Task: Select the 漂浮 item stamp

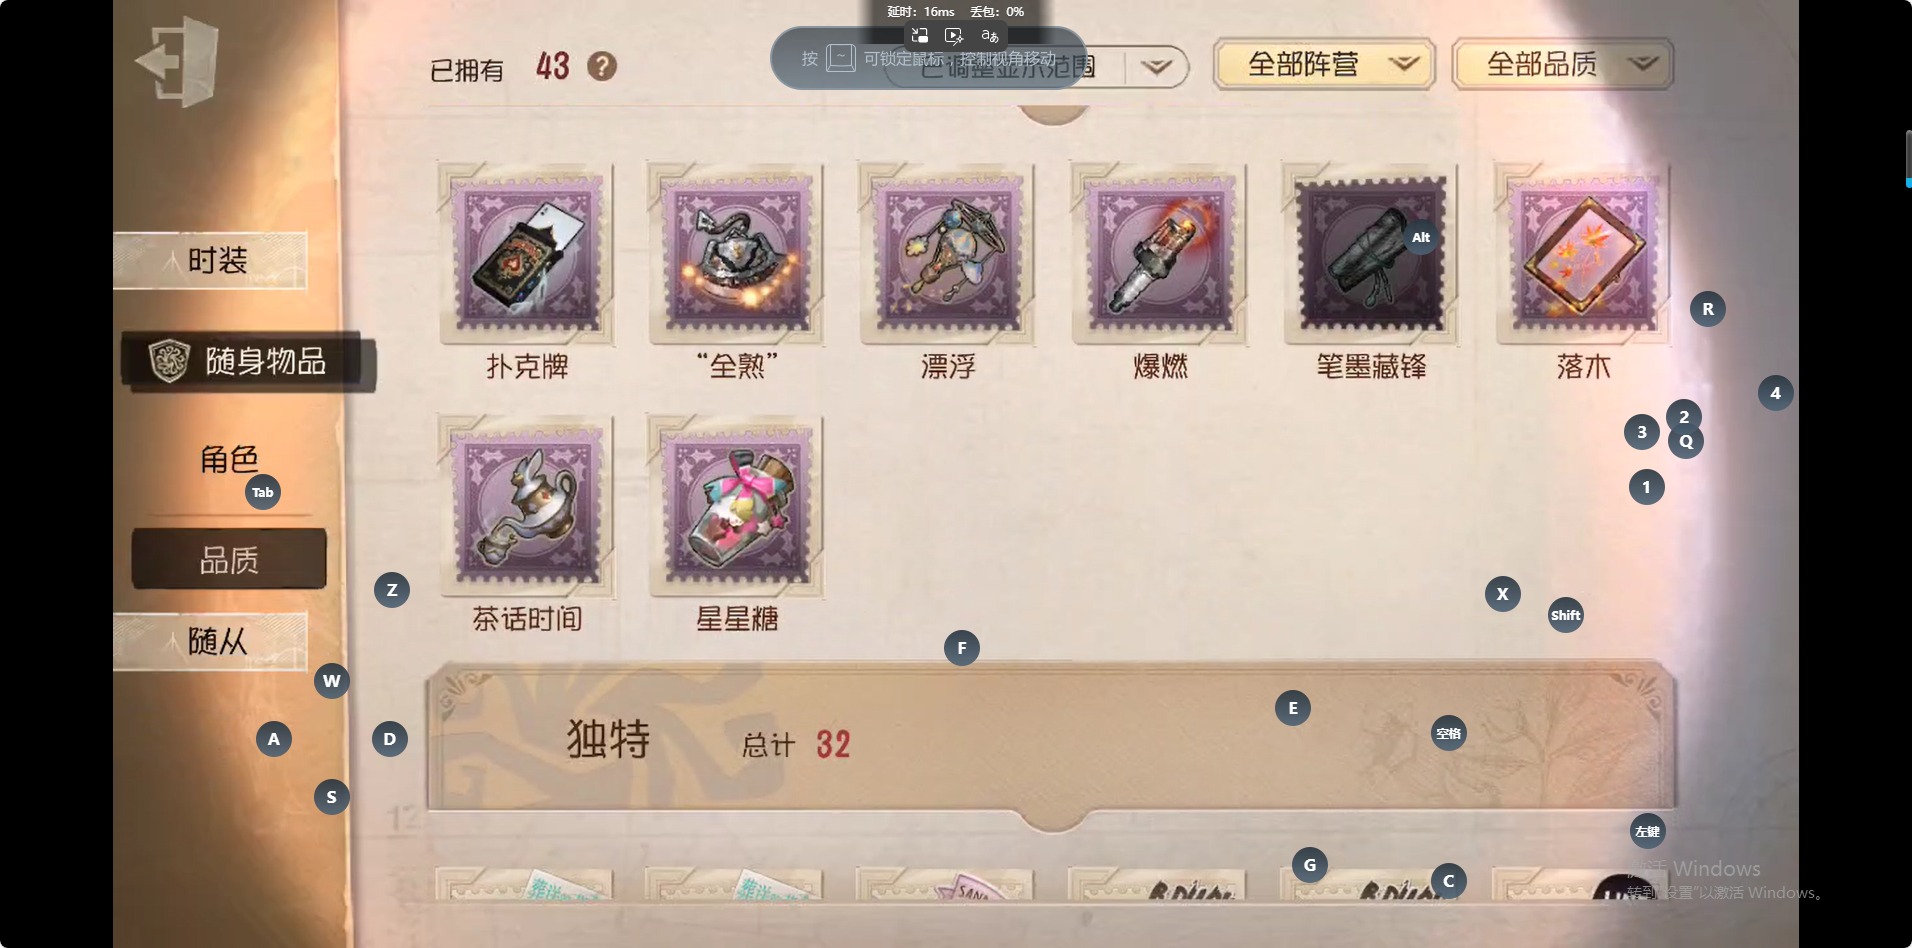Action: [x=948, y=255]
